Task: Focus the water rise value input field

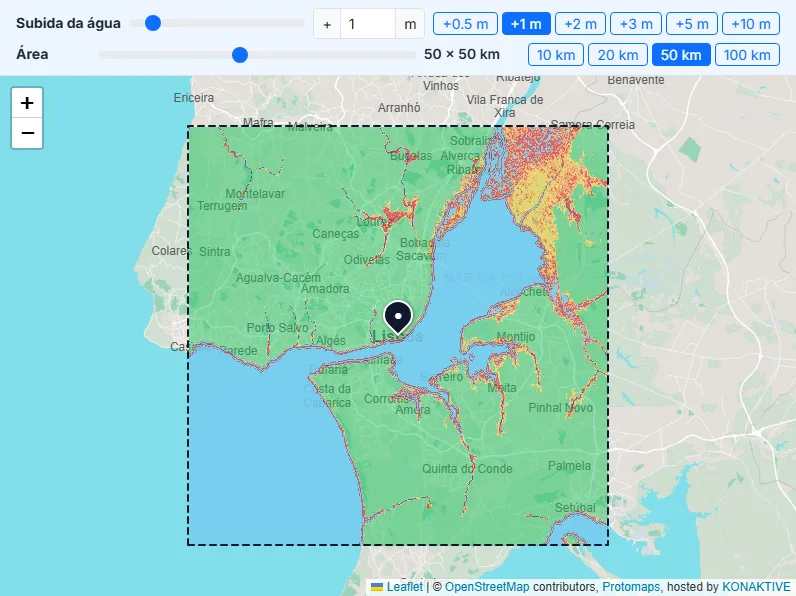Action: 368,24
